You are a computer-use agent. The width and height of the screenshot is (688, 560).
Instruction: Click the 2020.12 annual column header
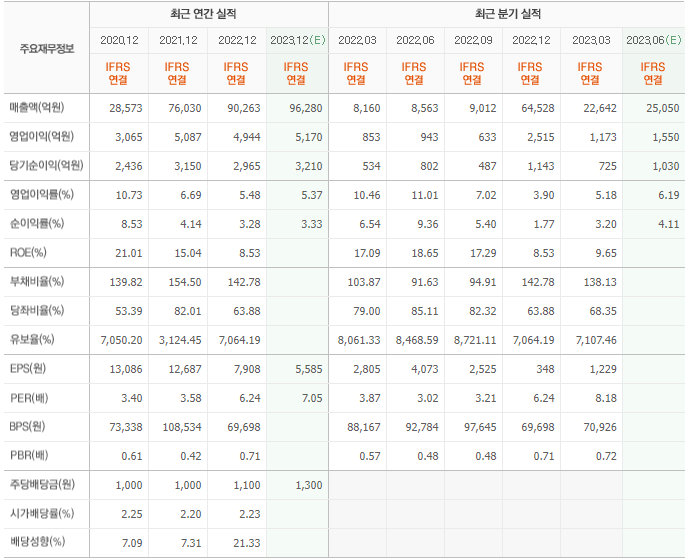pos(119,40)
